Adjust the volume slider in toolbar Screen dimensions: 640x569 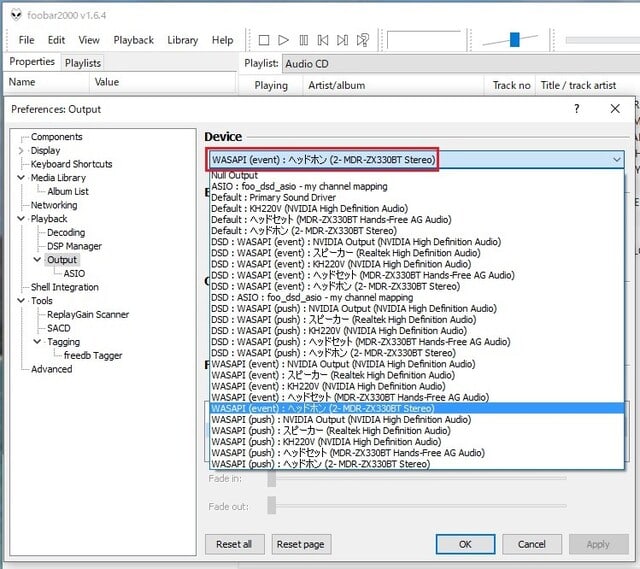coord(515,40)
